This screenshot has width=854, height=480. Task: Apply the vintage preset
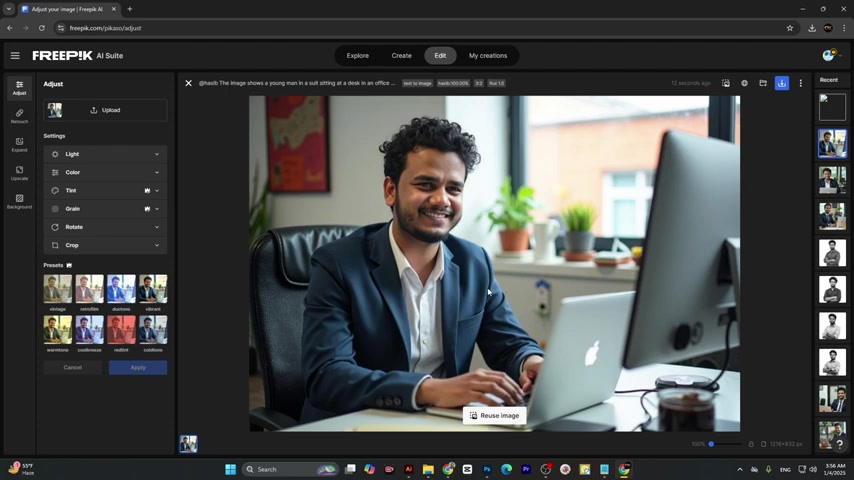click(58, 289)
